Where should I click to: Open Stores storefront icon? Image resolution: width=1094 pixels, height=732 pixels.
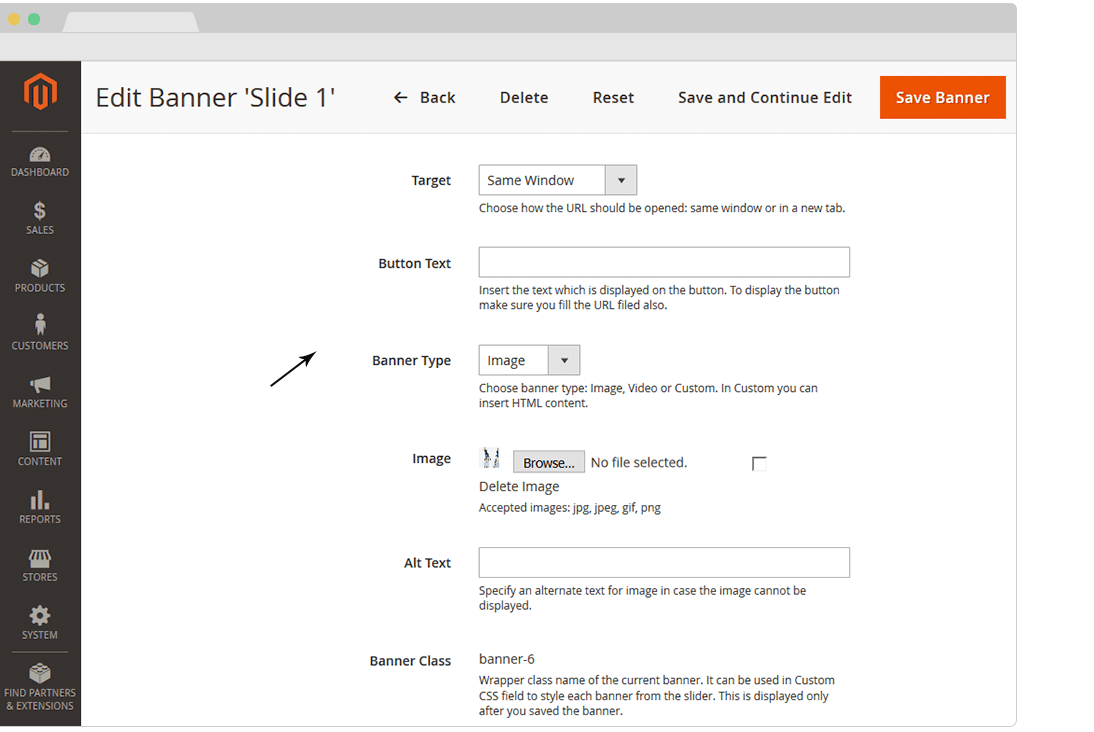[x=40, y=558]
